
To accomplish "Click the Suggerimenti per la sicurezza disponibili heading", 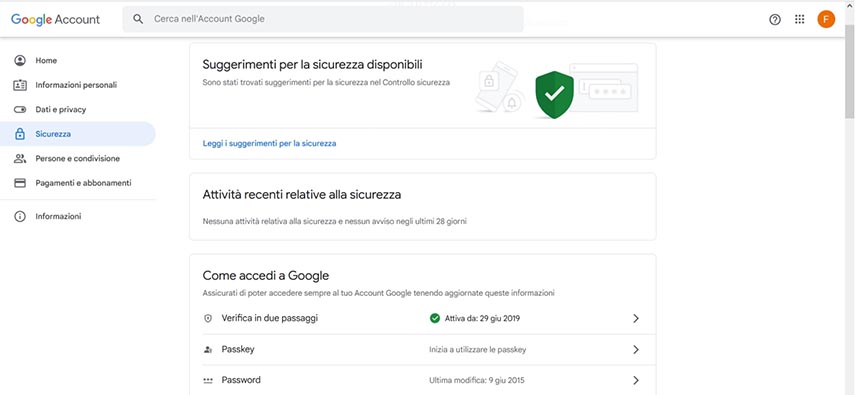I will [x=312, y=64].
